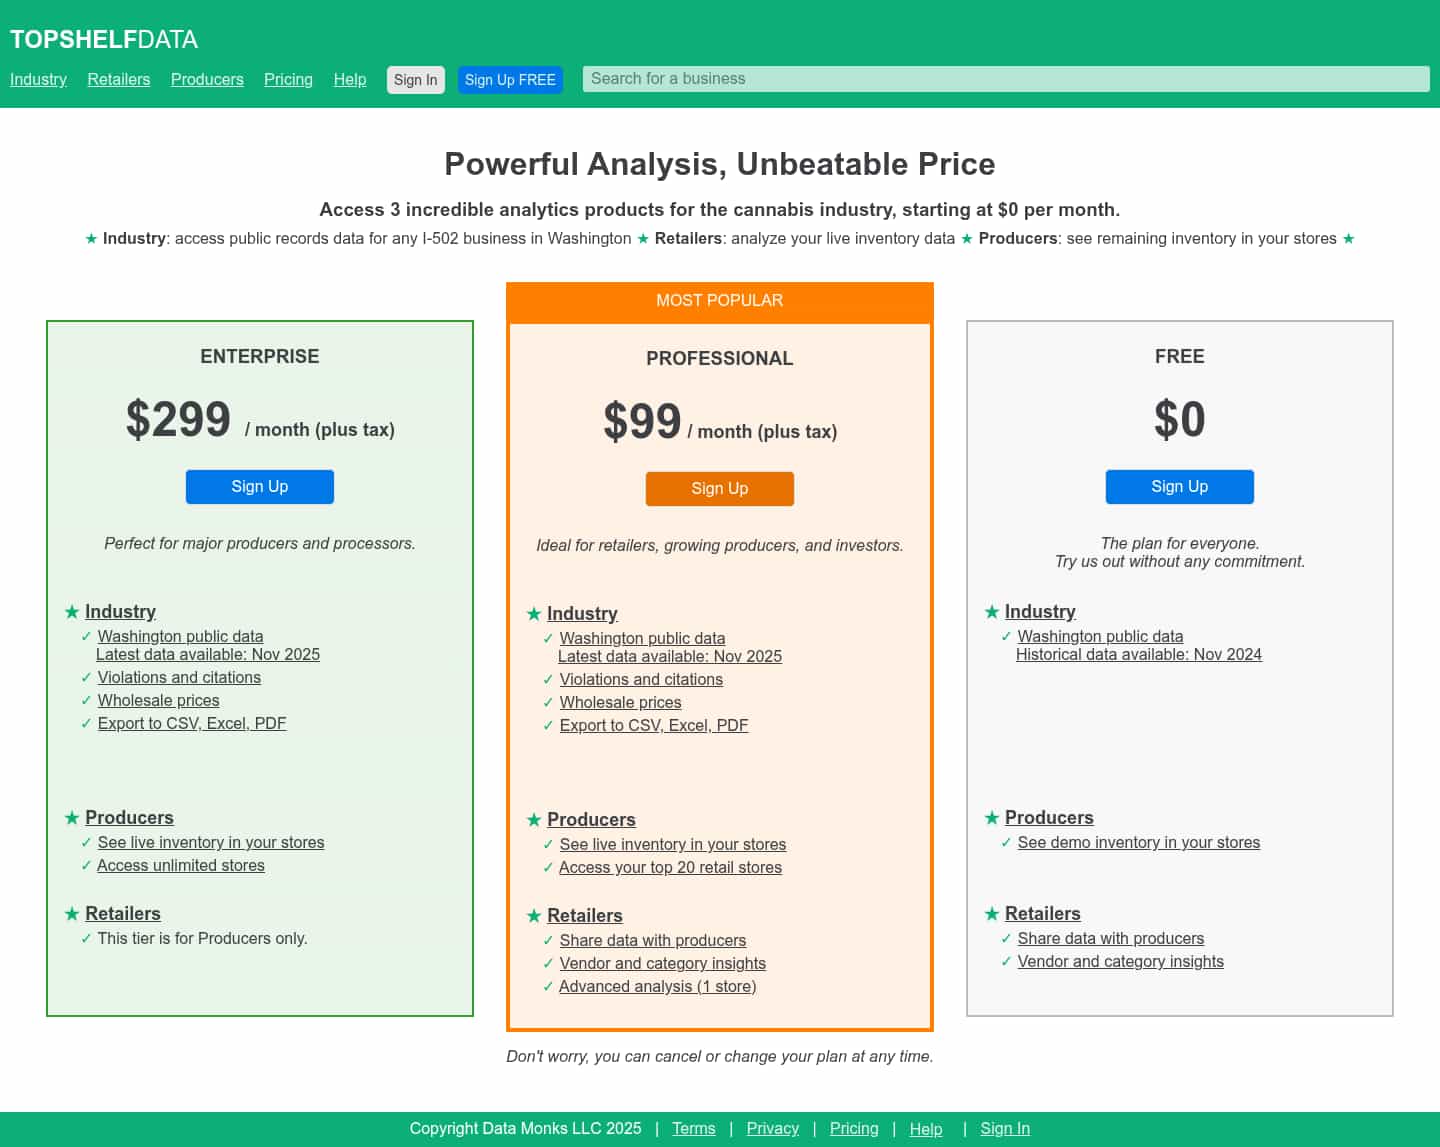
Task: Click the Privacy footer link
Action: tap(772, 1129)
